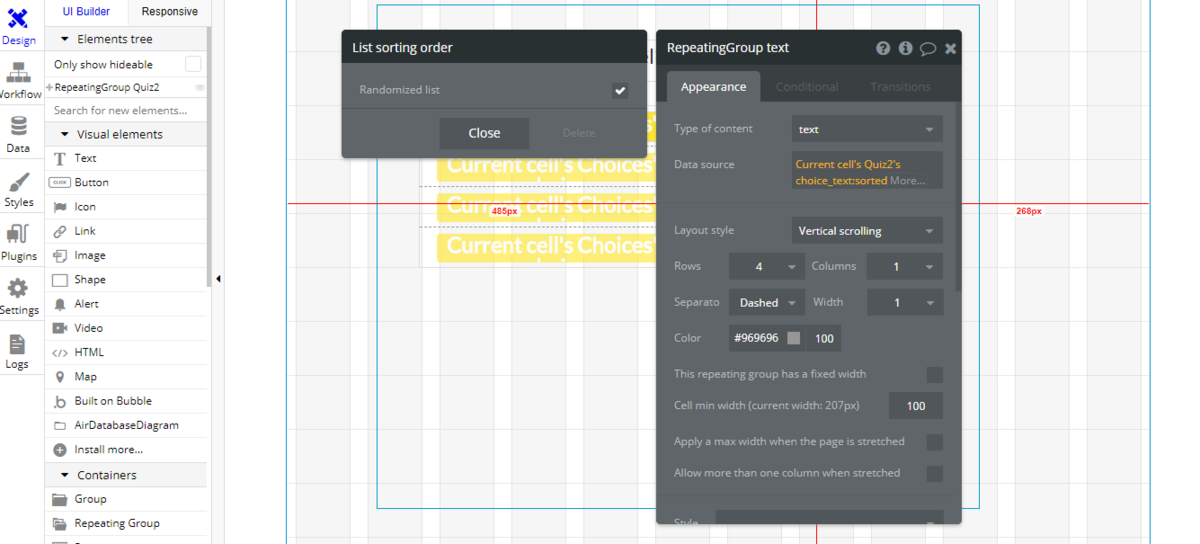Select the Conditional tab

807,87
